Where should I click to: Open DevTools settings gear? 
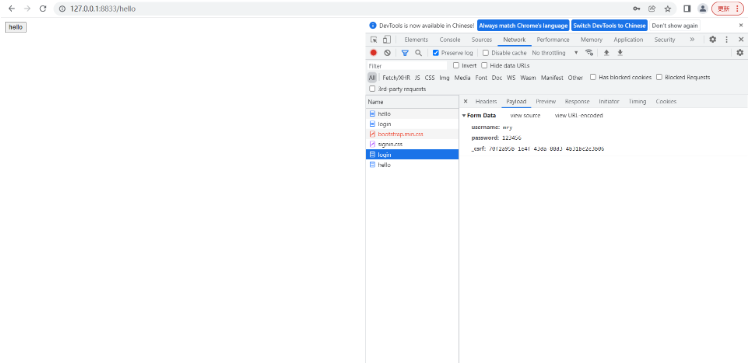click(x=713, y=40)
